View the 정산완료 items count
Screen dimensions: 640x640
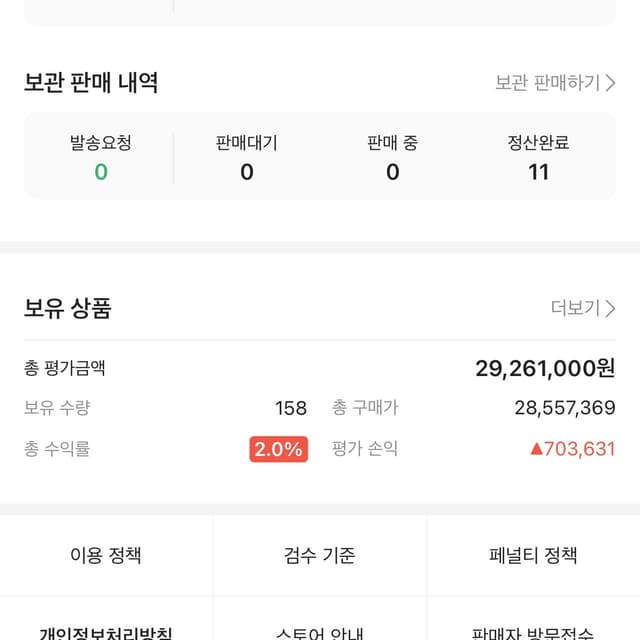(x=538, y=171)
